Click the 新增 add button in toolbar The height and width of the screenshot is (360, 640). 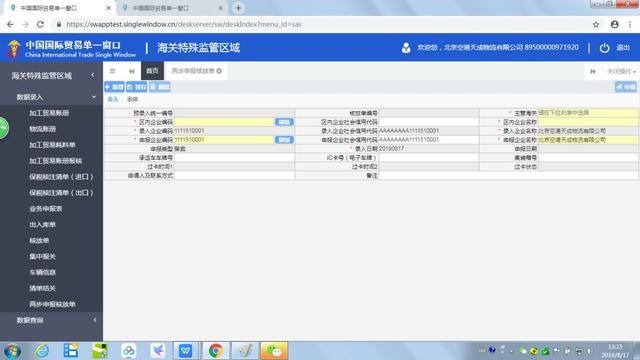(x=114, y=87)
